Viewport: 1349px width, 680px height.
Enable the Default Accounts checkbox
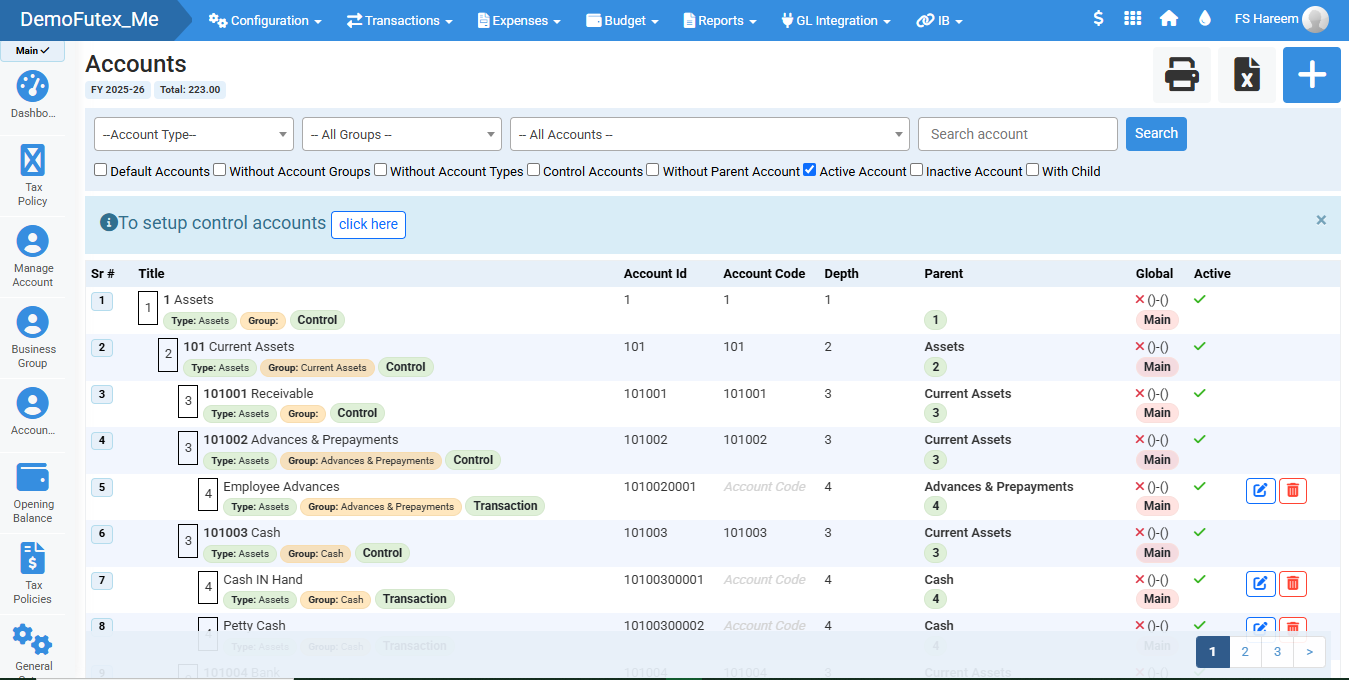click(101, 170)
